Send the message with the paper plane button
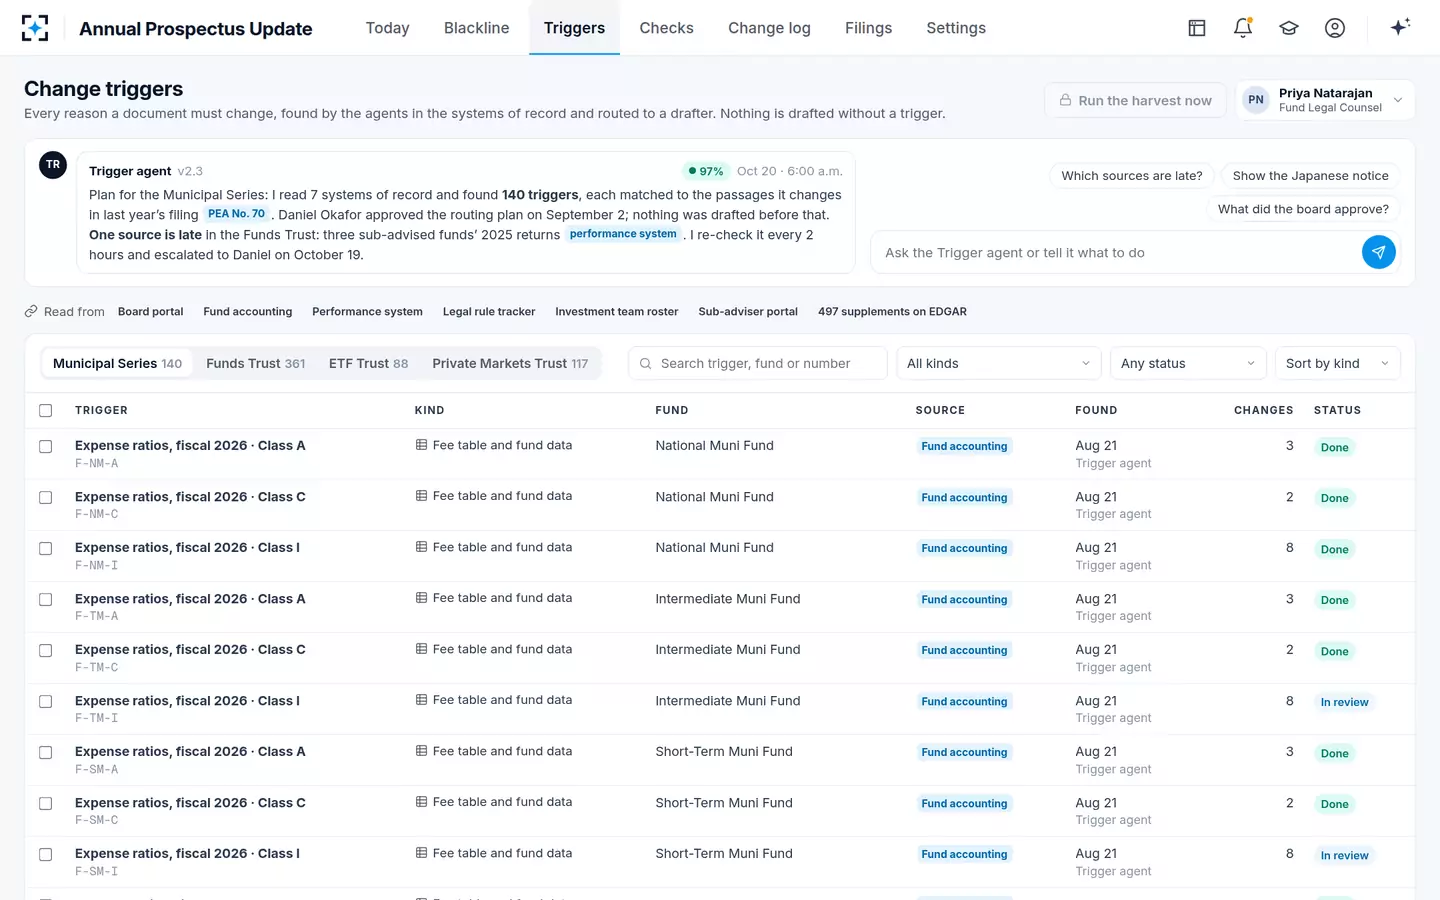The image size is (1440, 900). tap(1378, 253)
